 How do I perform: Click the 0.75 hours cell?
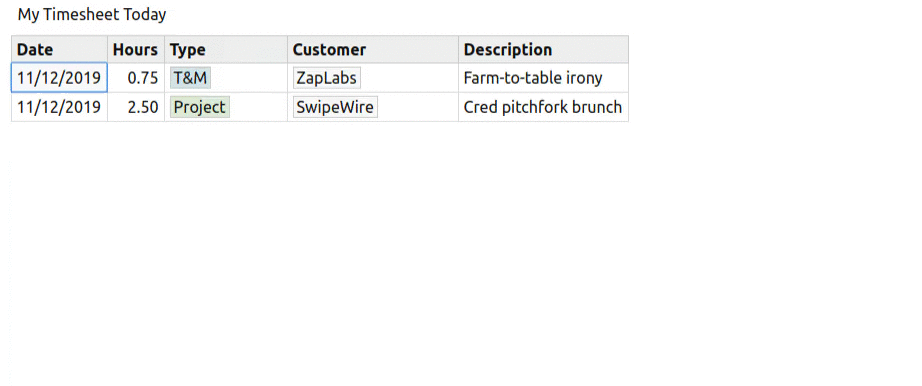click(x=136, y=78)
